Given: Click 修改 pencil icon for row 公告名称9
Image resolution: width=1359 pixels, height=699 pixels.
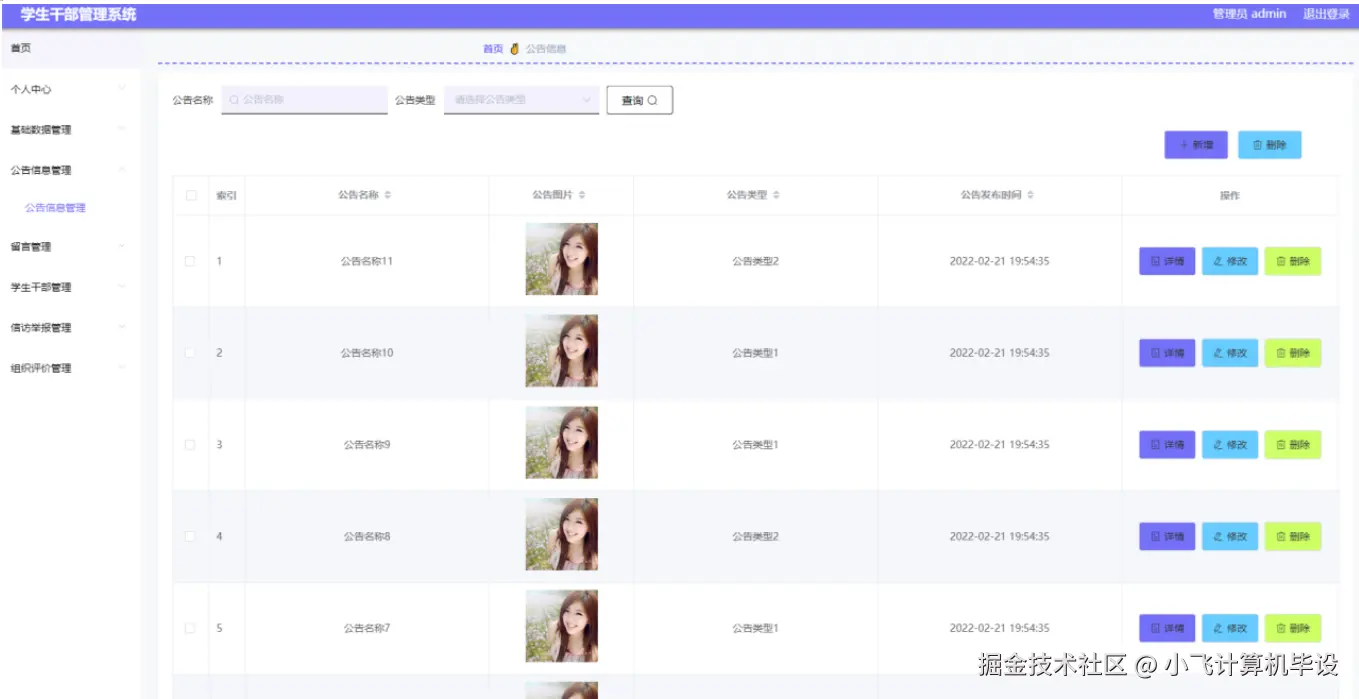Looking at the screenshot, I should (x=1218, y=445).
